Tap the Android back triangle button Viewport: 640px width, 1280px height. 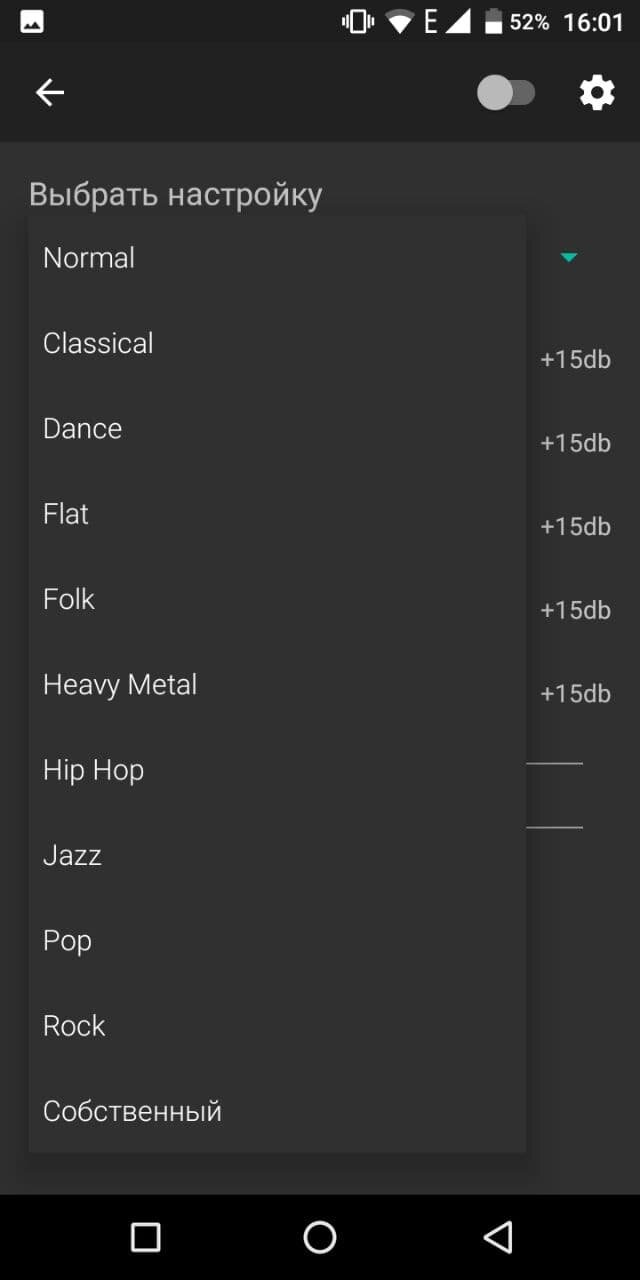tap(497, 1237)
